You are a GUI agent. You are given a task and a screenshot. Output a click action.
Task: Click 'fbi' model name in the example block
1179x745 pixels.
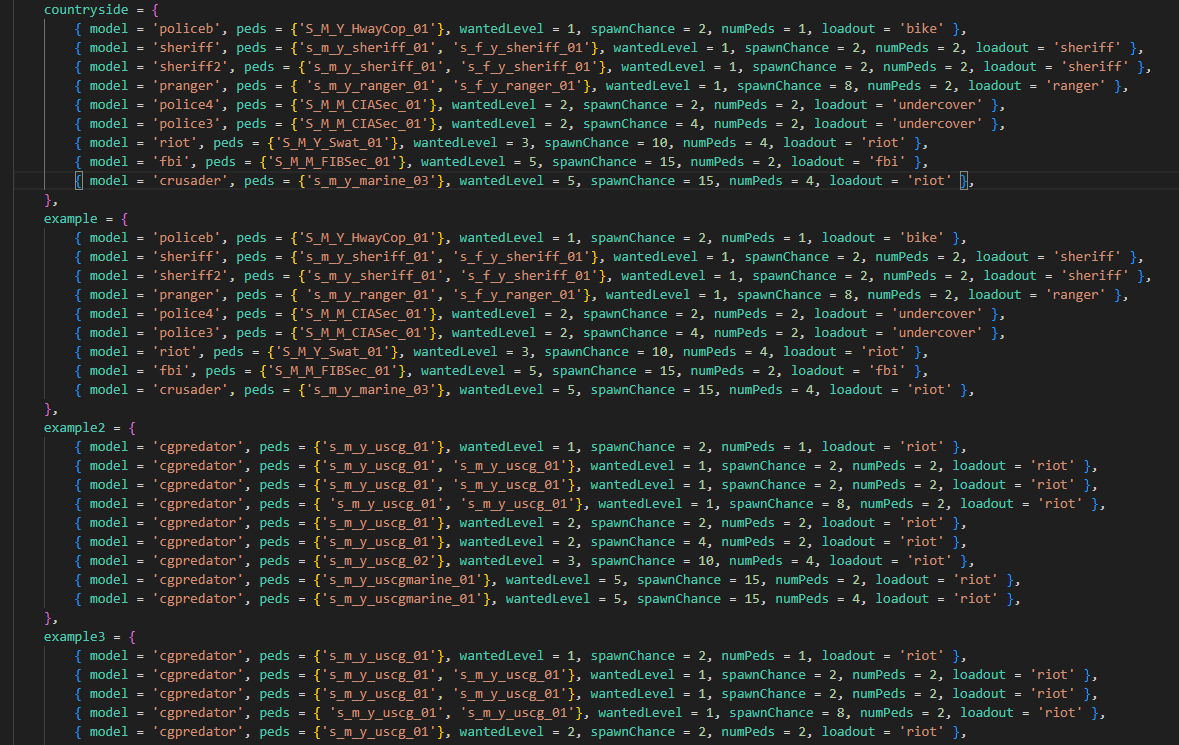coord(171,371)
